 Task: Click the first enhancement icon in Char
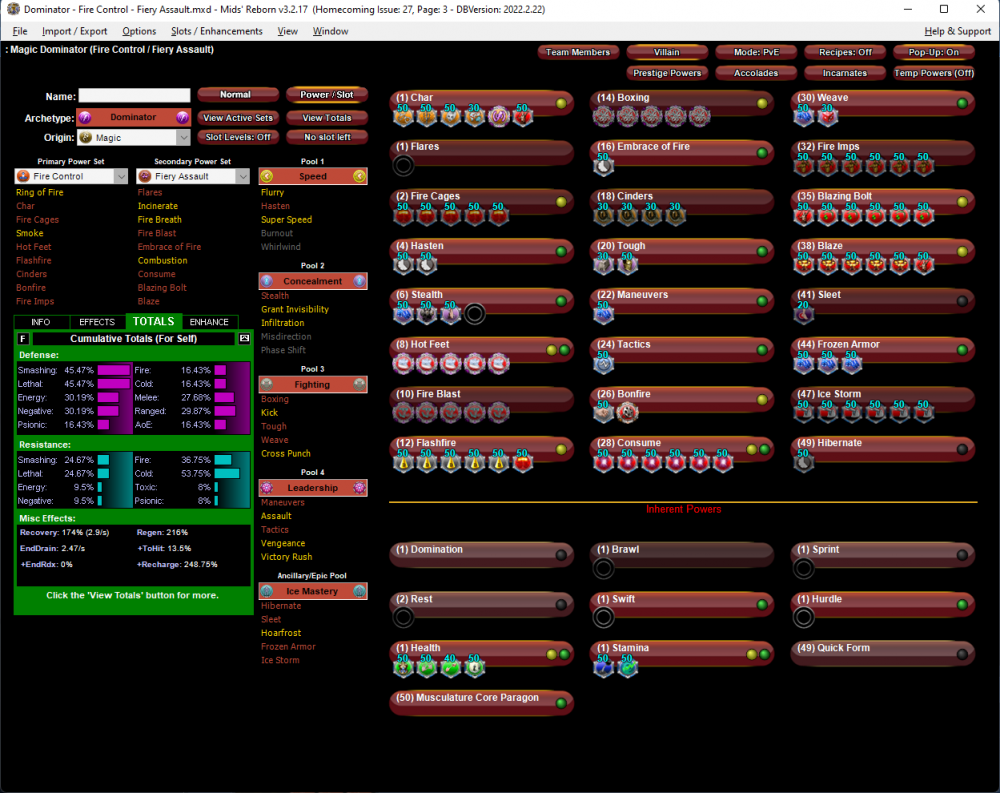pos(403,117)
